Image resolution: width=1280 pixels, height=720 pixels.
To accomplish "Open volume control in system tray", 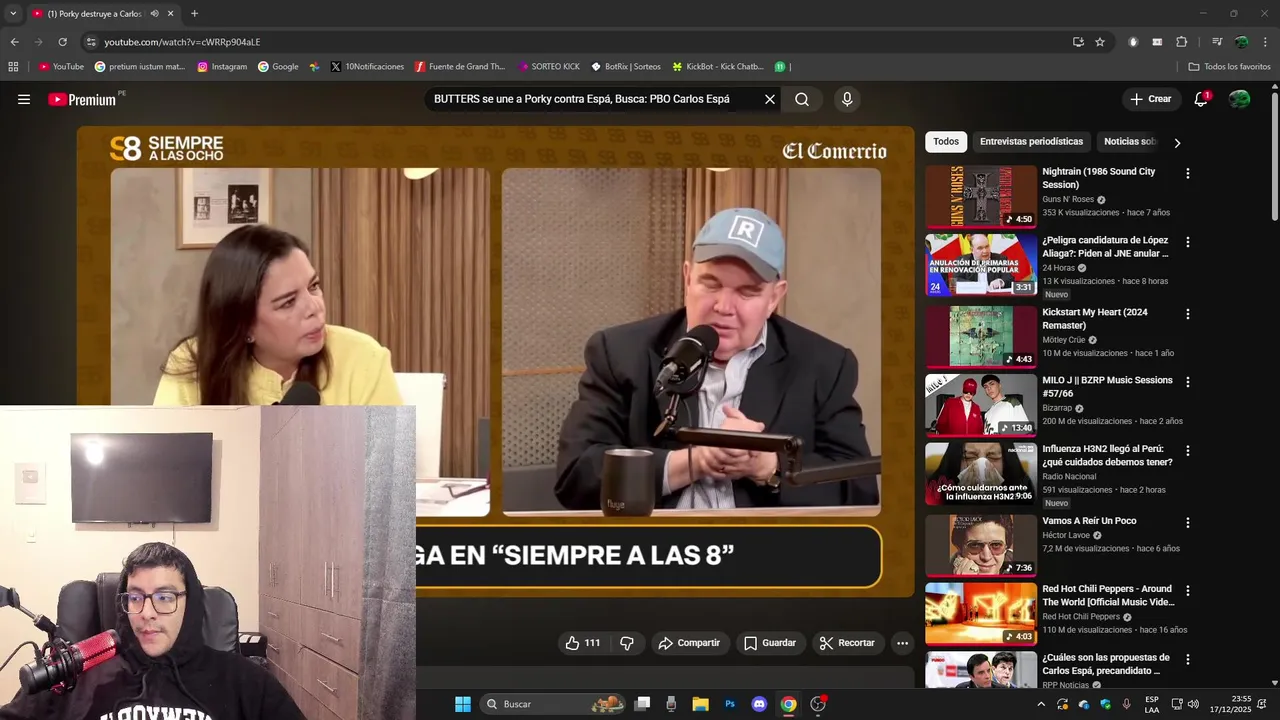I will click(x=1193, y=704).
